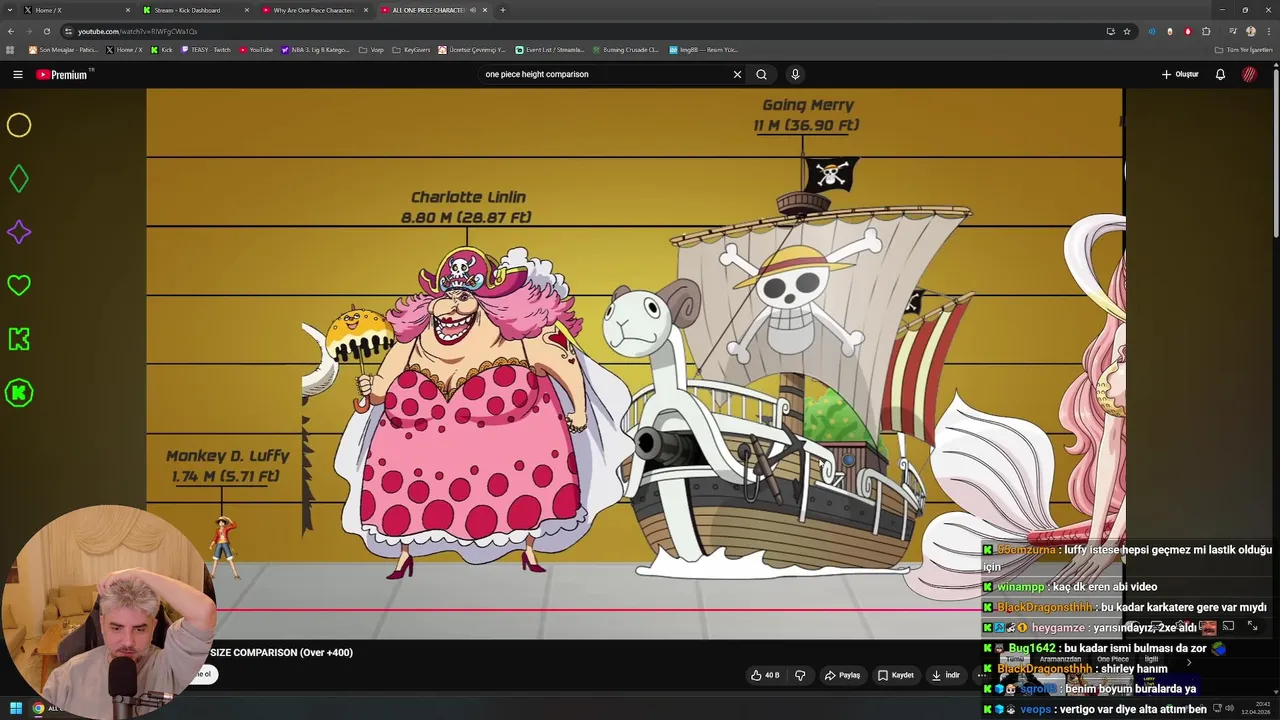
Task: Reload the current page
Action: (x=46, y=31)
